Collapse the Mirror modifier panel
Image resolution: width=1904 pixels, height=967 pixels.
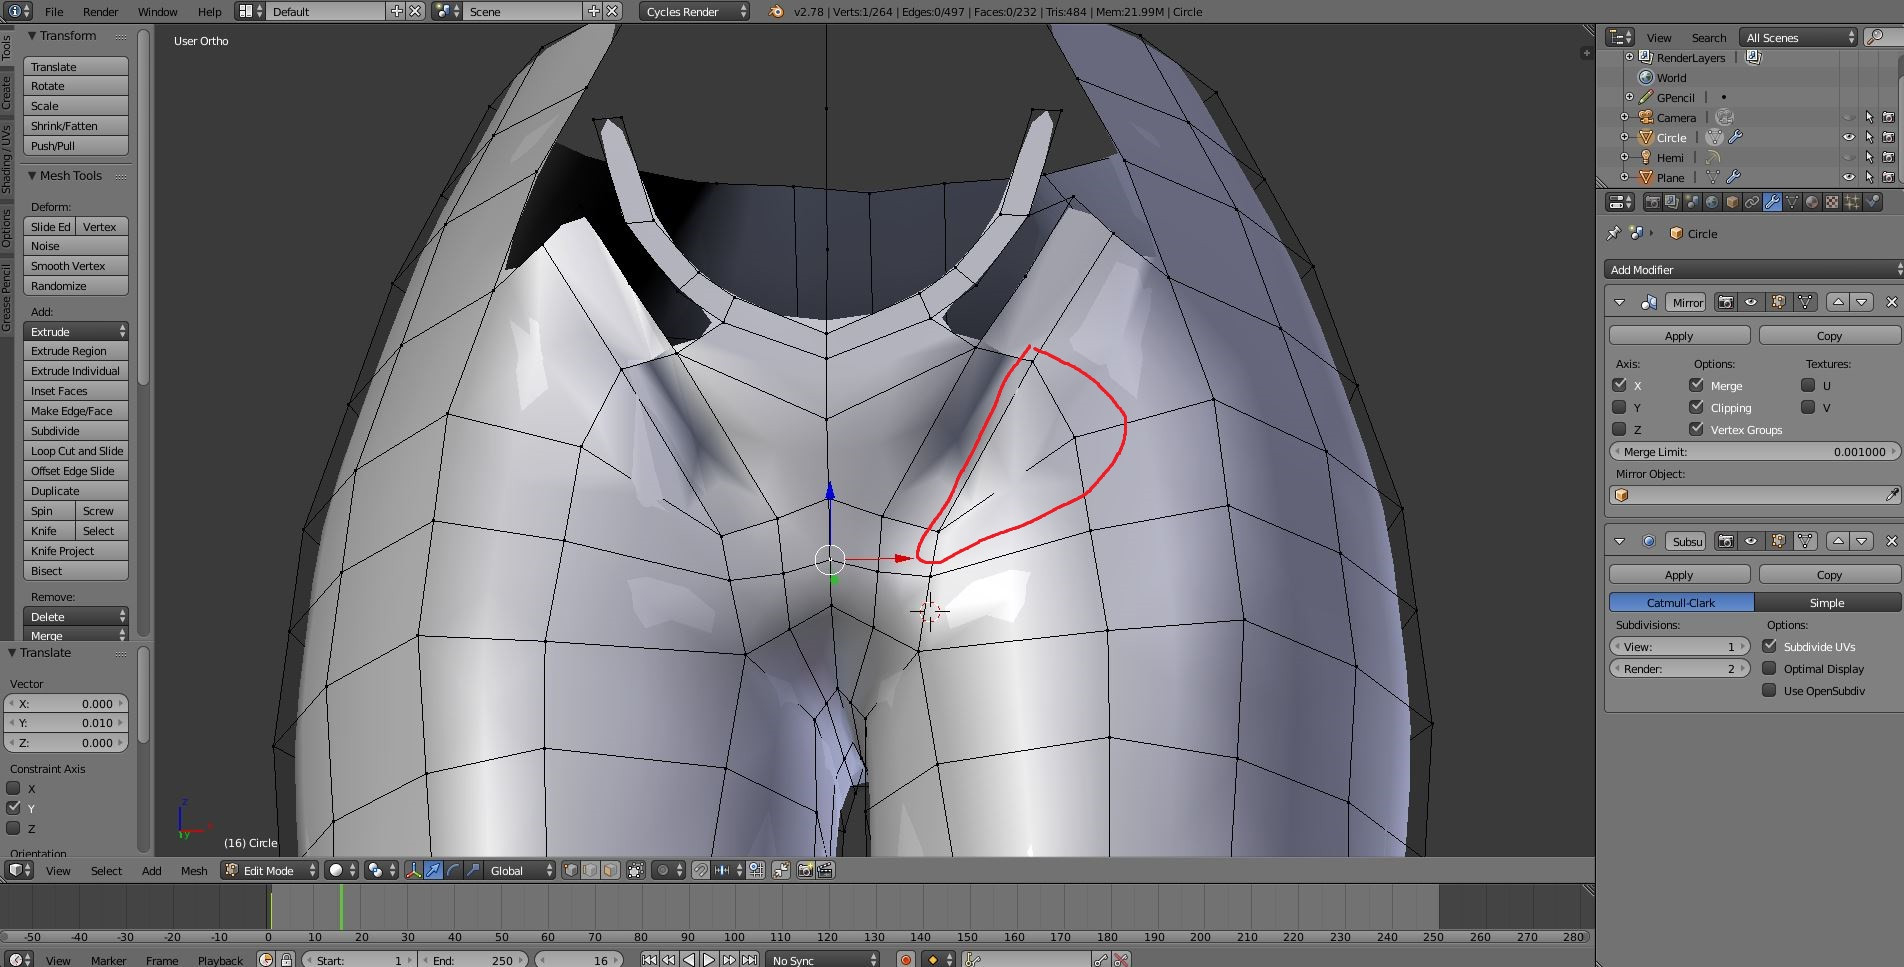[1619, 302]
